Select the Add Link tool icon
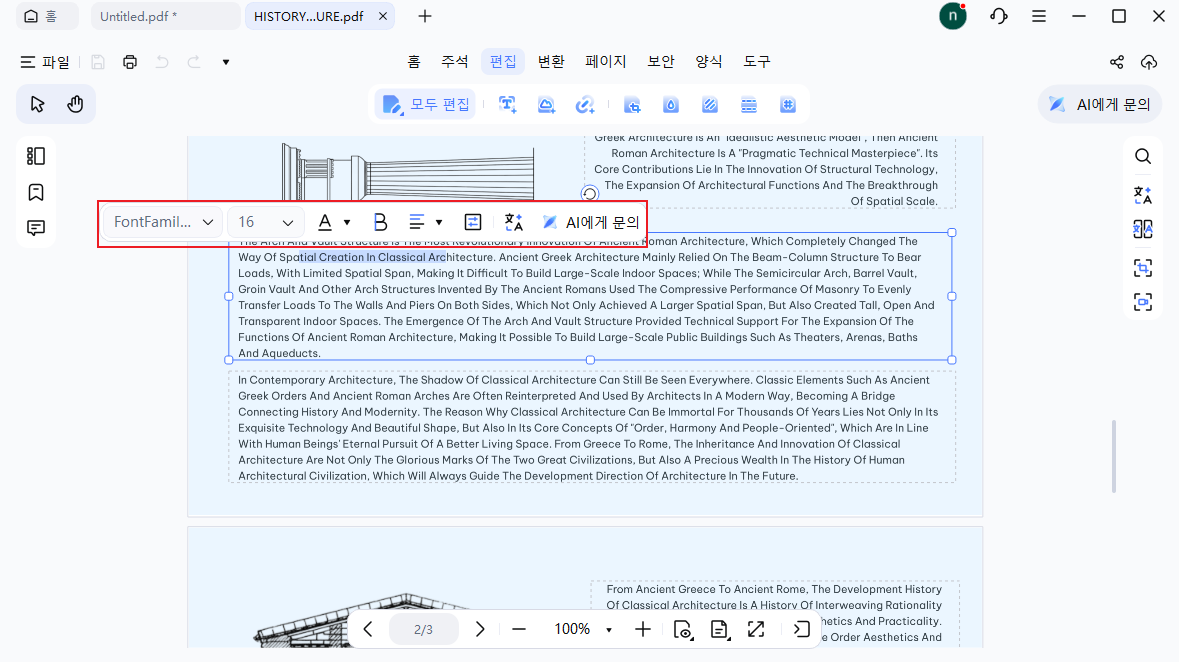The height and width of the screenshot is (662, 1179). pos(585,105)
